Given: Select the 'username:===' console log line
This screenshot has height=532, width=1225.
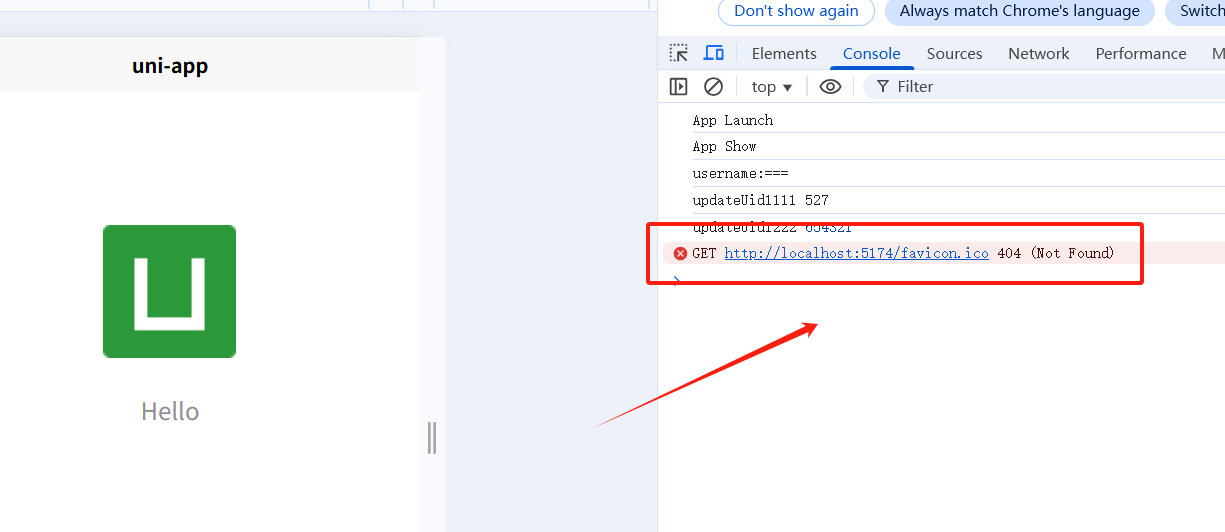Looking at the screenshot, I should [740, 173].
